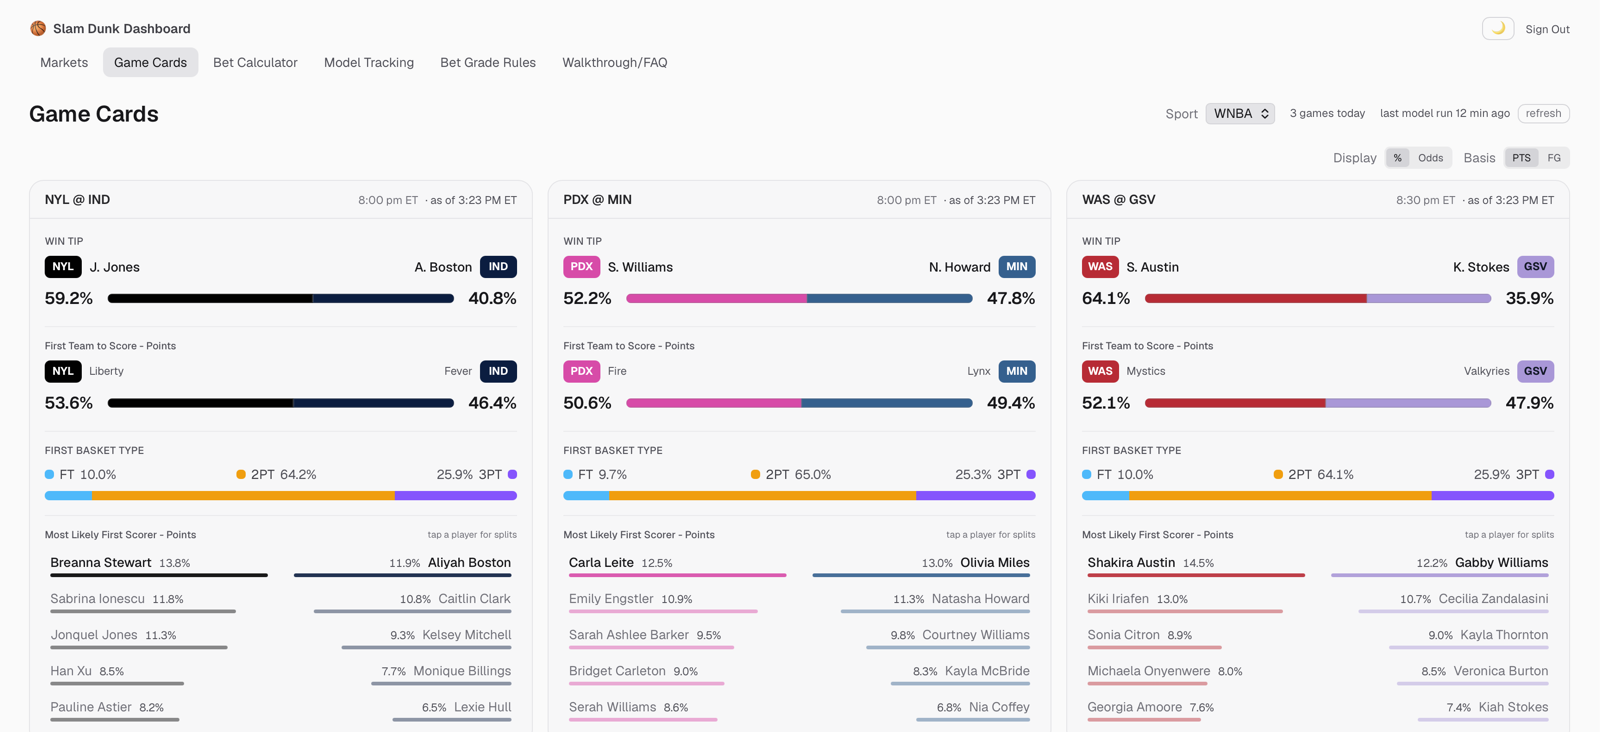Open Natasha Howard's splits
Screen dimensions: 1600x732
tap(921, 602)
